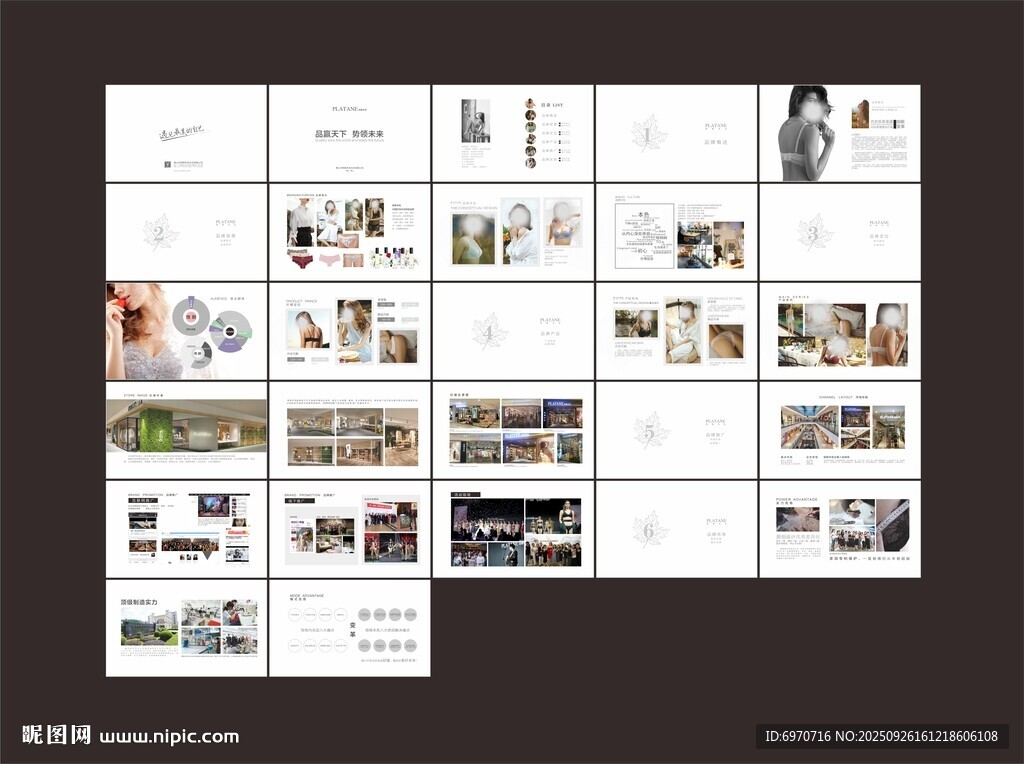The image size is (1024, 764).
Task: Open the Brand Promotion page with grey event panel
Action: tap(349, 529)
